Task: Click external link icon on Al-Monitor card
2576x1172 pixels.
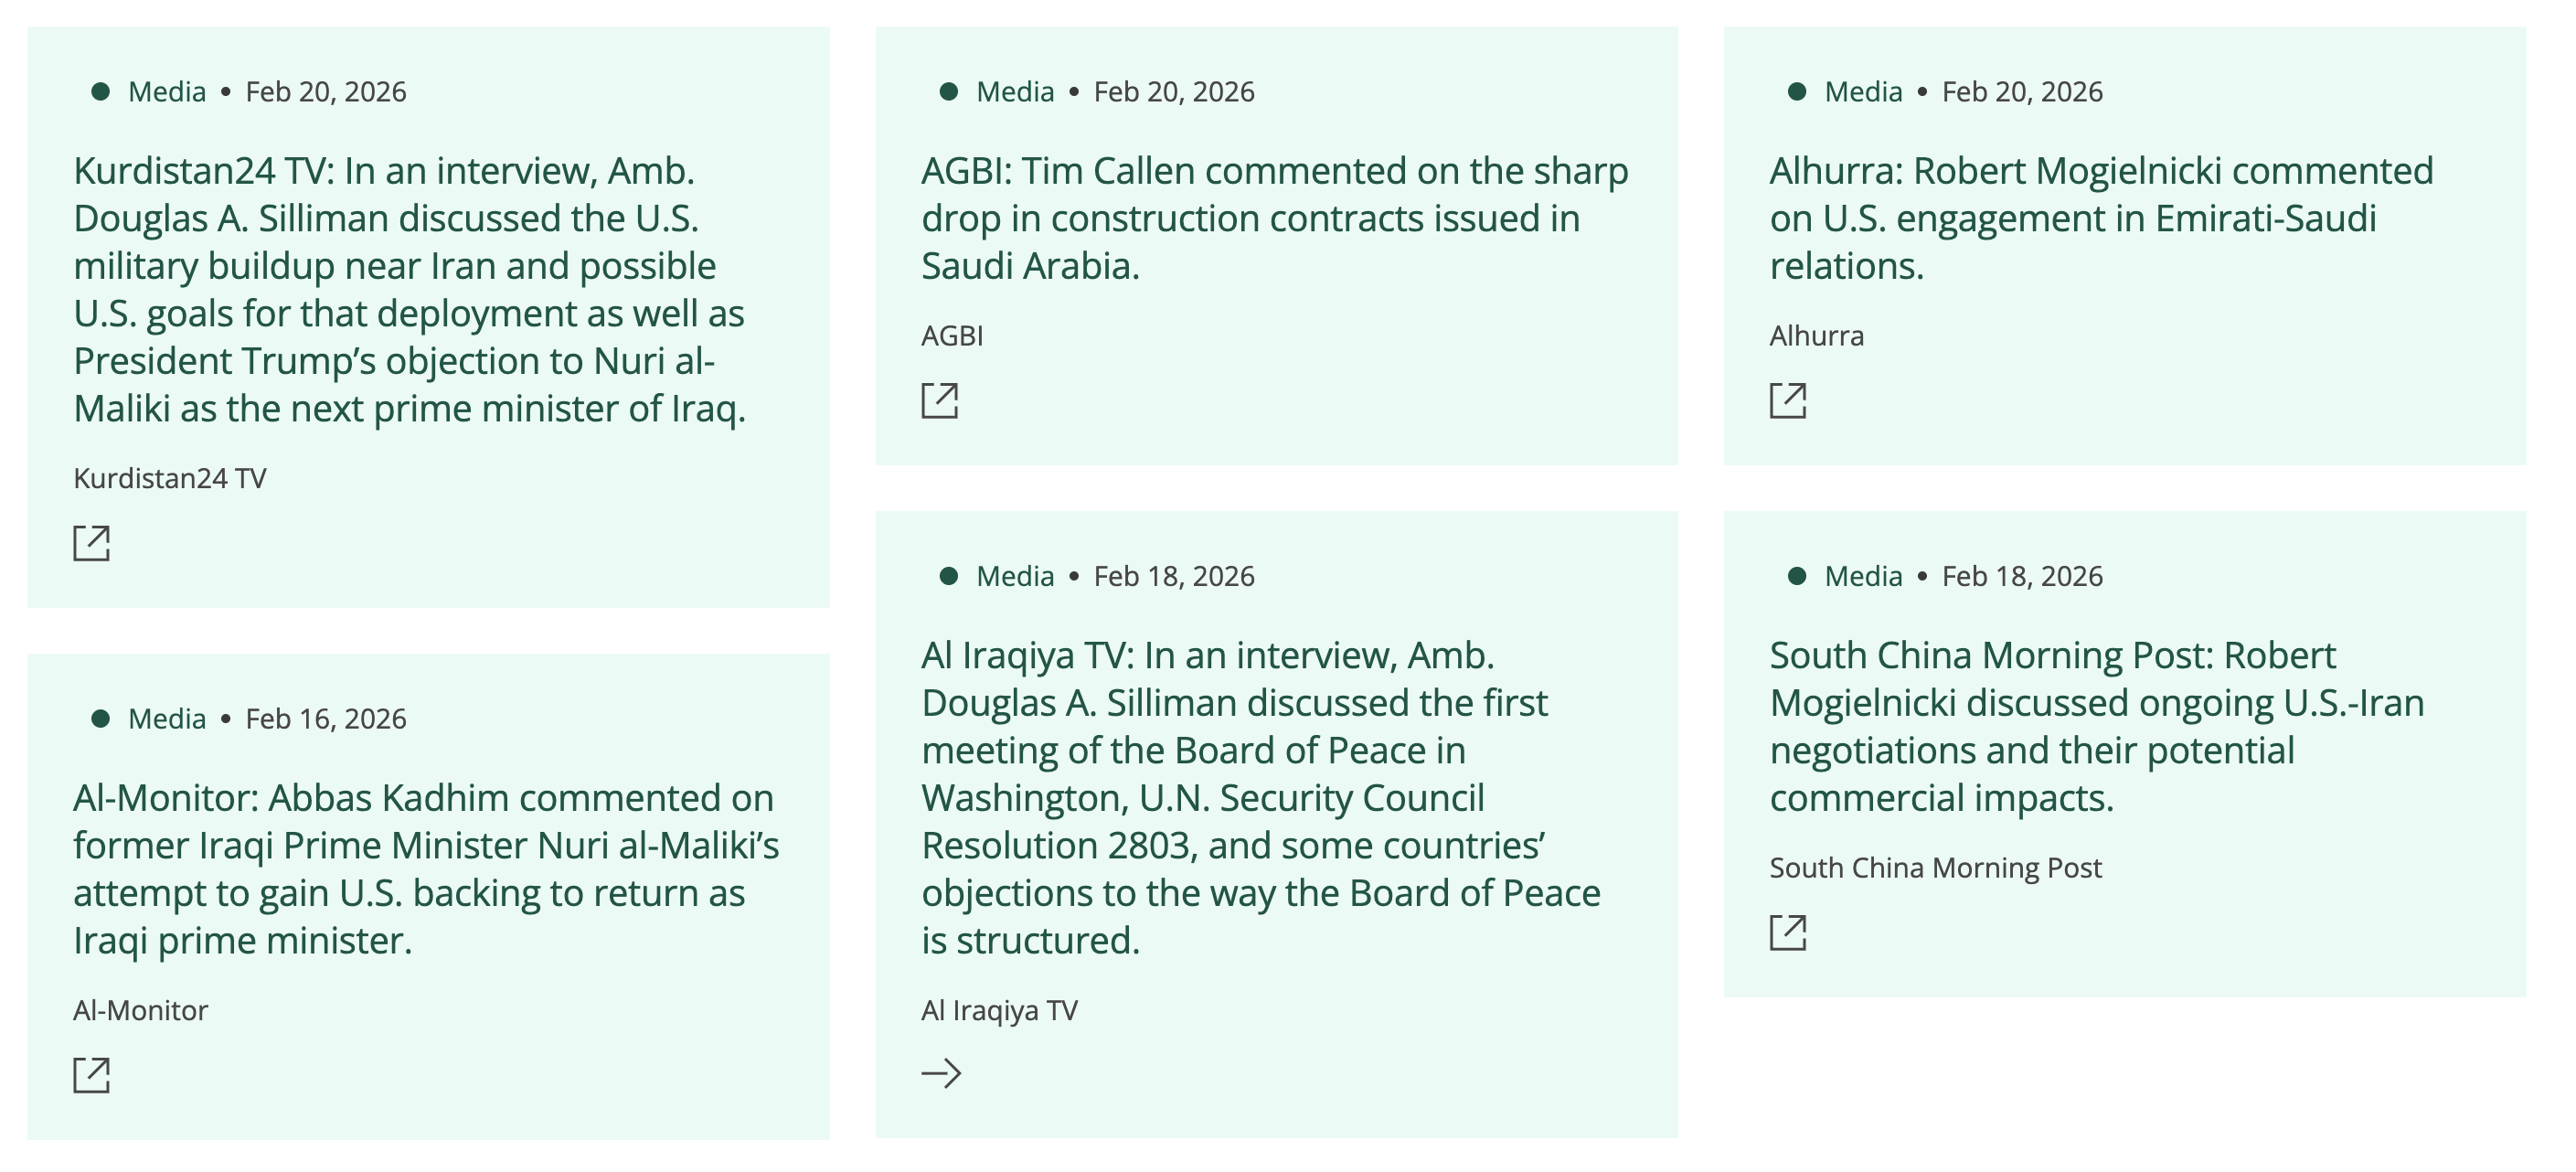Action: pos(91,1075)
